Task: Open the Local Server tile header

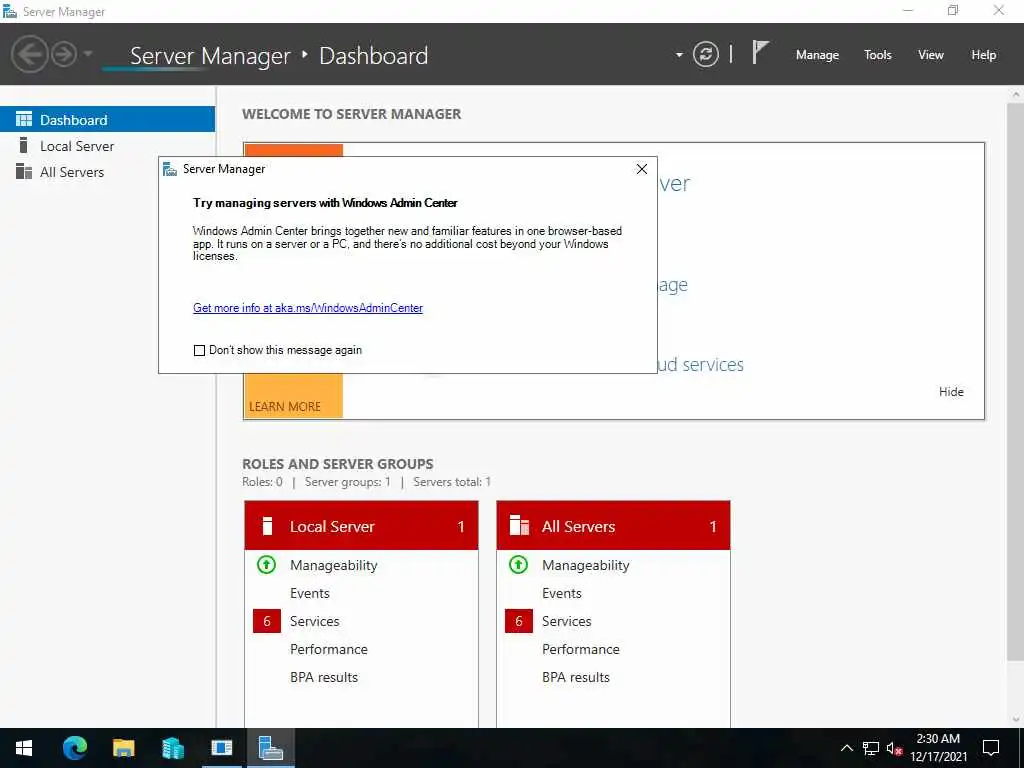Action: pyautogui.click(x=361, y=526)
